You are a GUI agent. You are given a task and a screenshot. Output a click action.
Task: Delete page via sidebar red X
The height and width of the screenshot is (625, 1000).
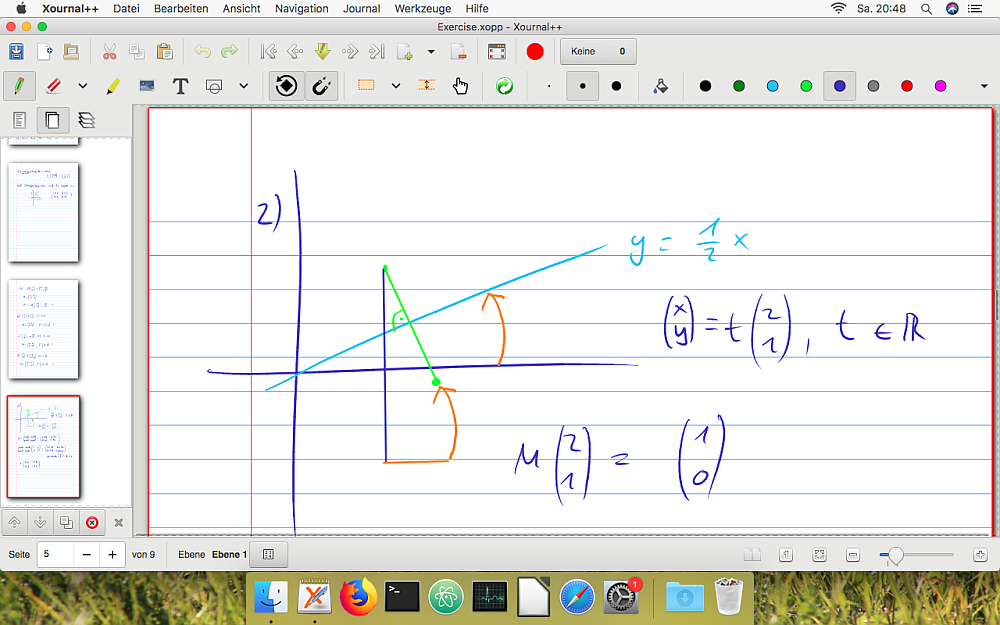pyautogui.click(x=92, y=523)
